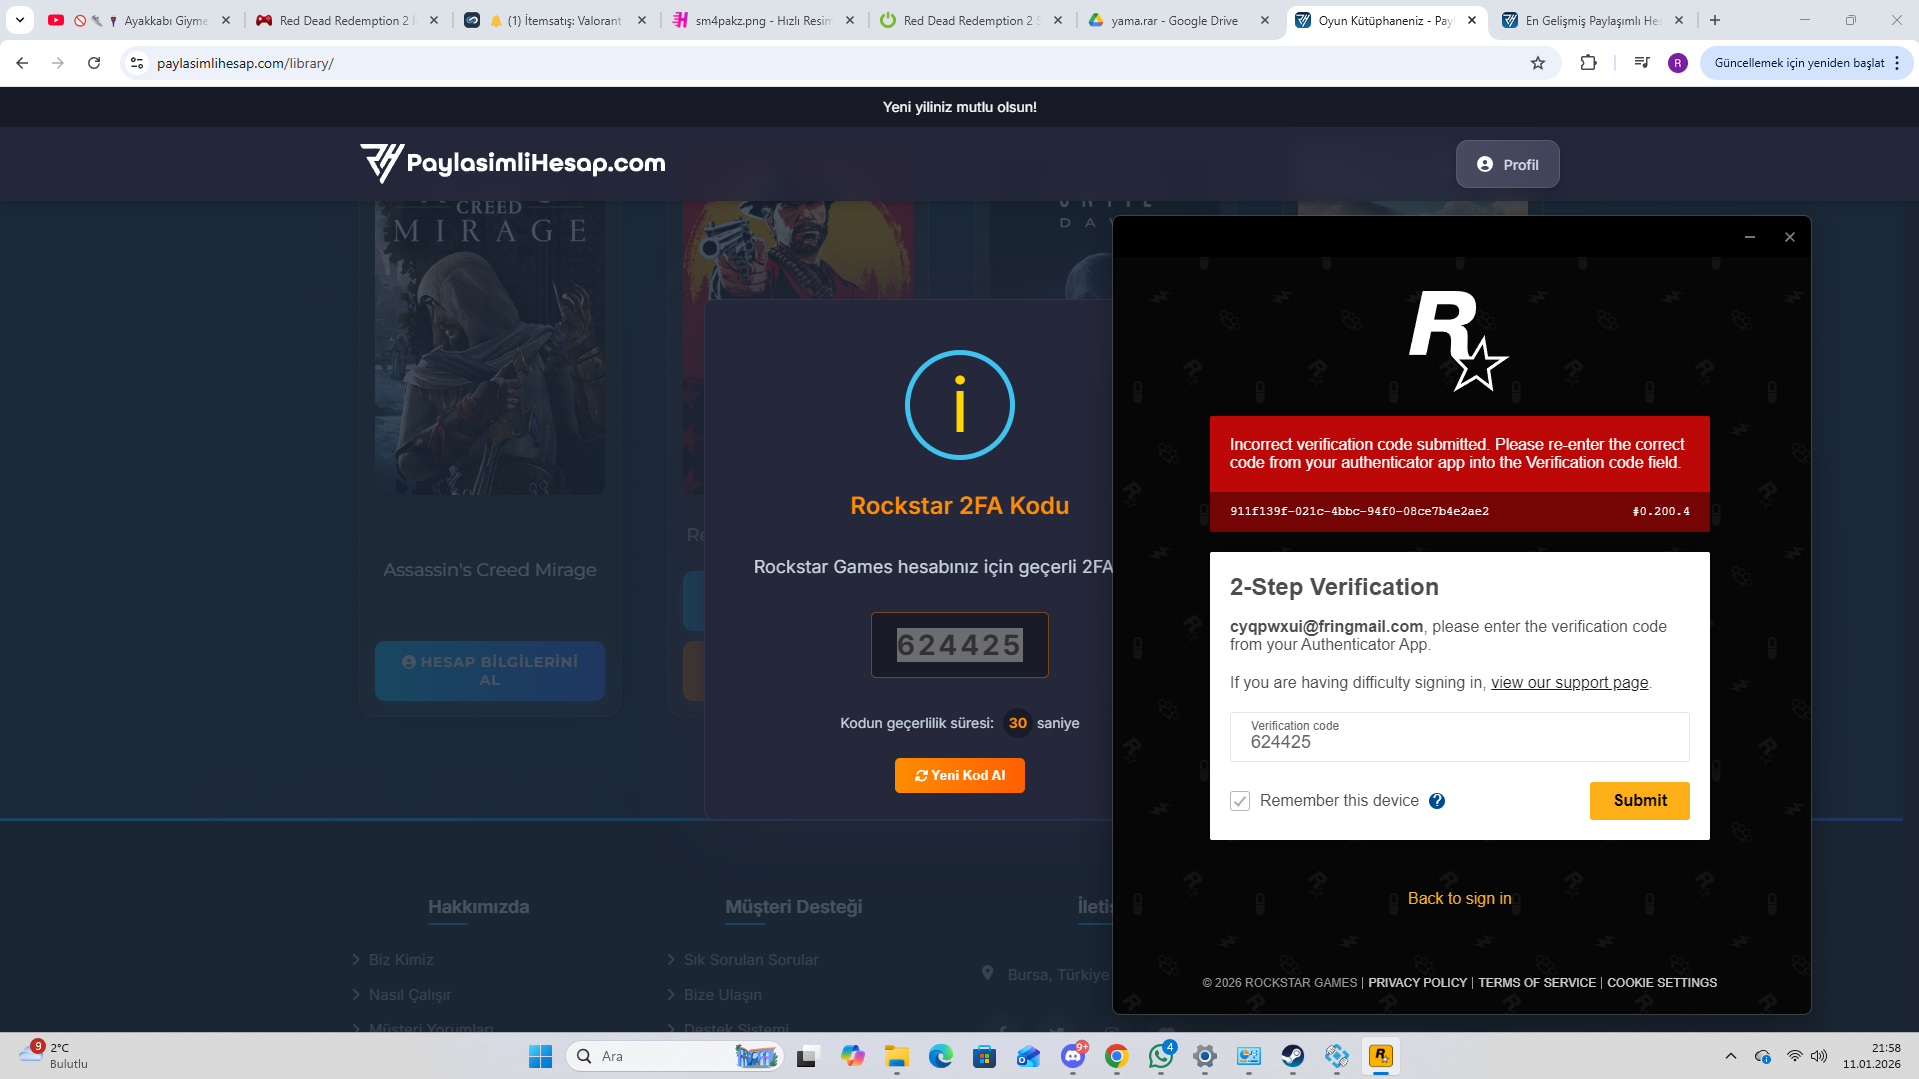Open a new browser tab
1919x1079 pixels.
(1715, 20)
